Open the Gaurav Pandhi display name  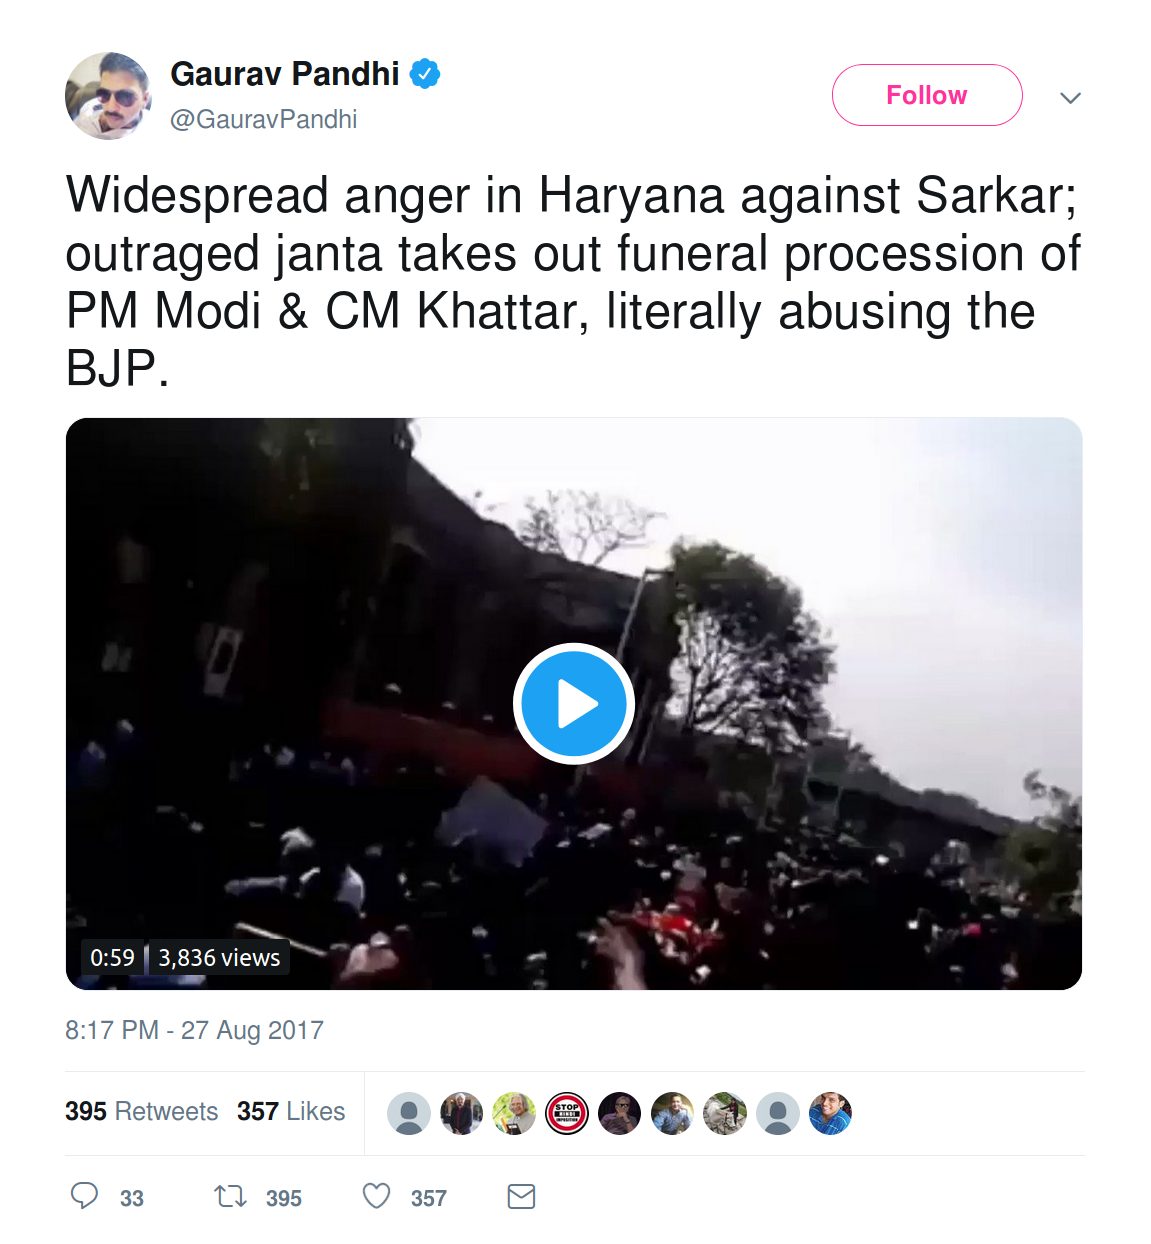point(285,74)
